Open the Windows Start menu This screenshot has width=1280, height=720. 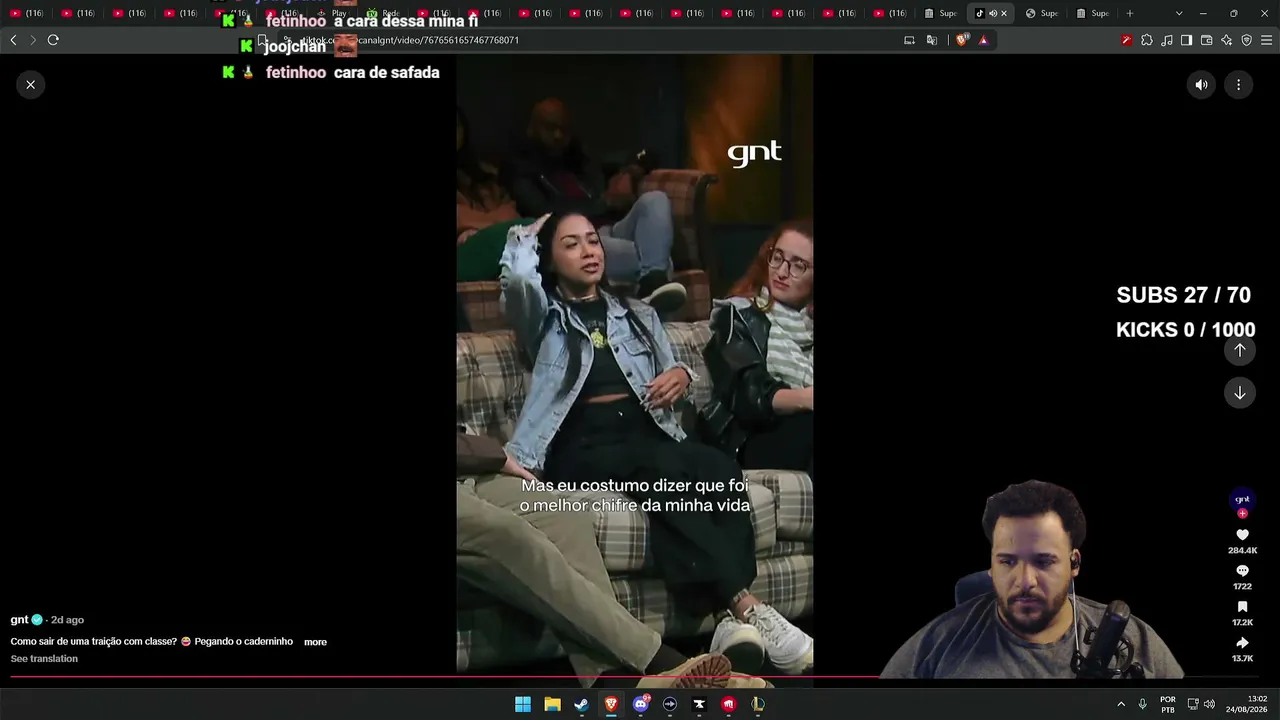[x=523, y=704]
